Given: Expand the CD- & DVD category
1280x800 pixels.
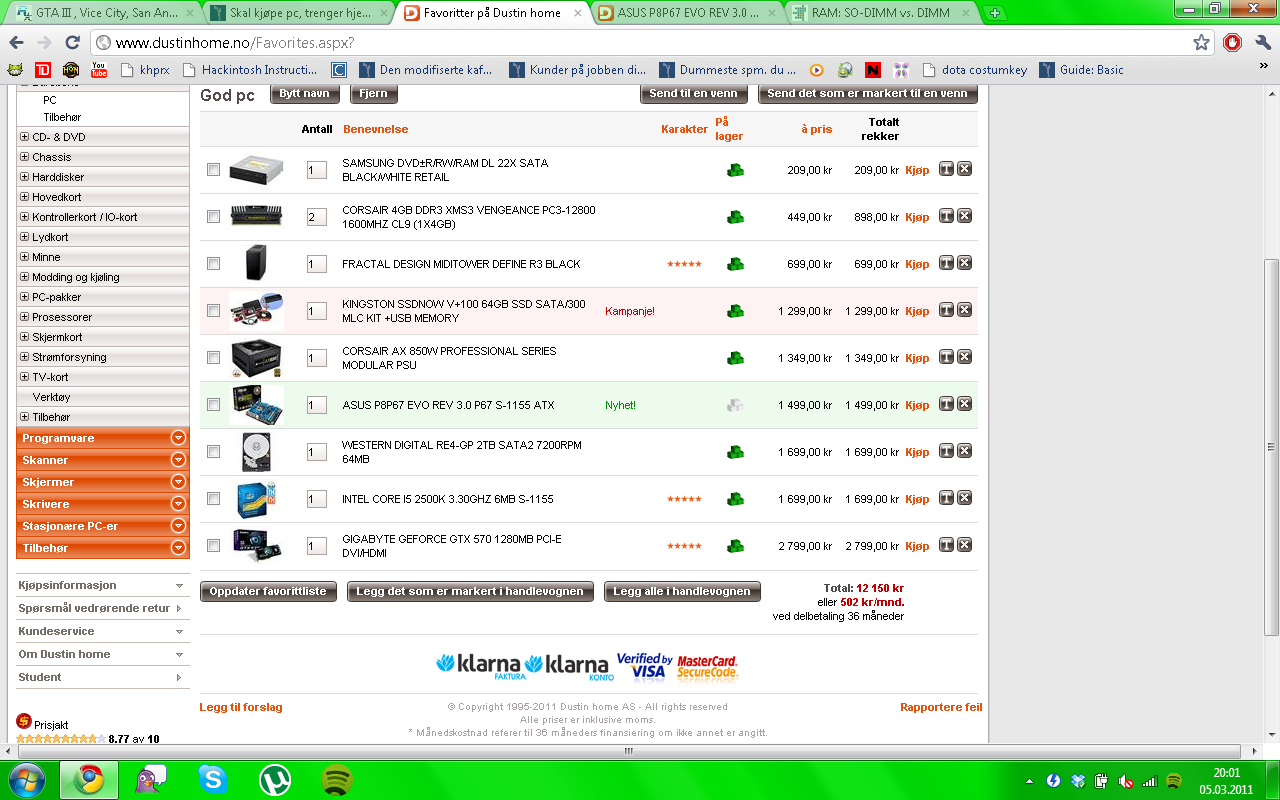Looking at the screenshot, I should 24,137.
